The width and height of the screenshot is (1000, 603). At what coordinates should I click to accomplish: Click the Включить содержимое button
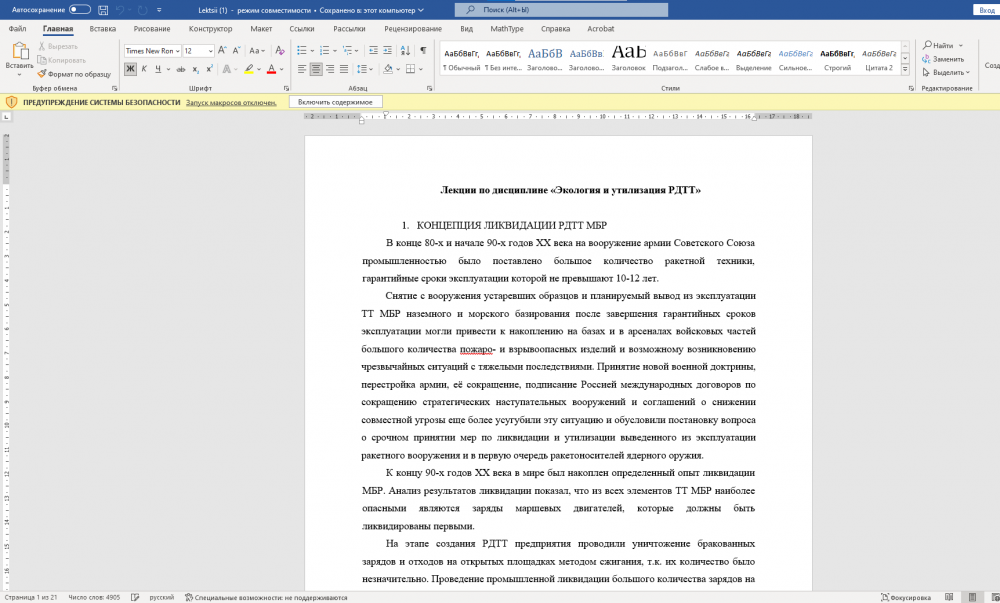click(x=335, y=102)
